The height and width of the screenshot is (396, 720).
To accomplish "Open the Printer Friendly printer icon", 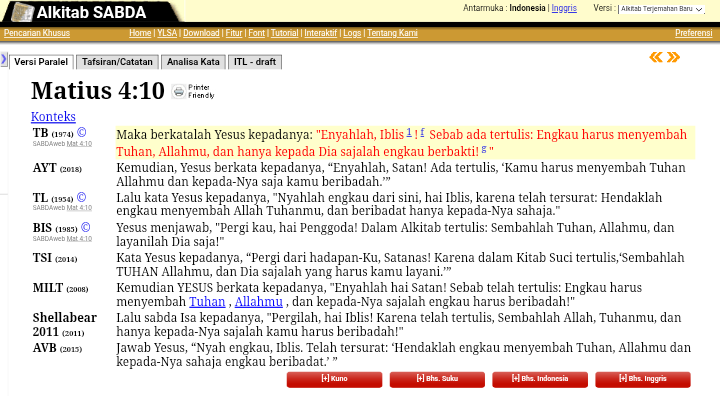I will point(179,91).
